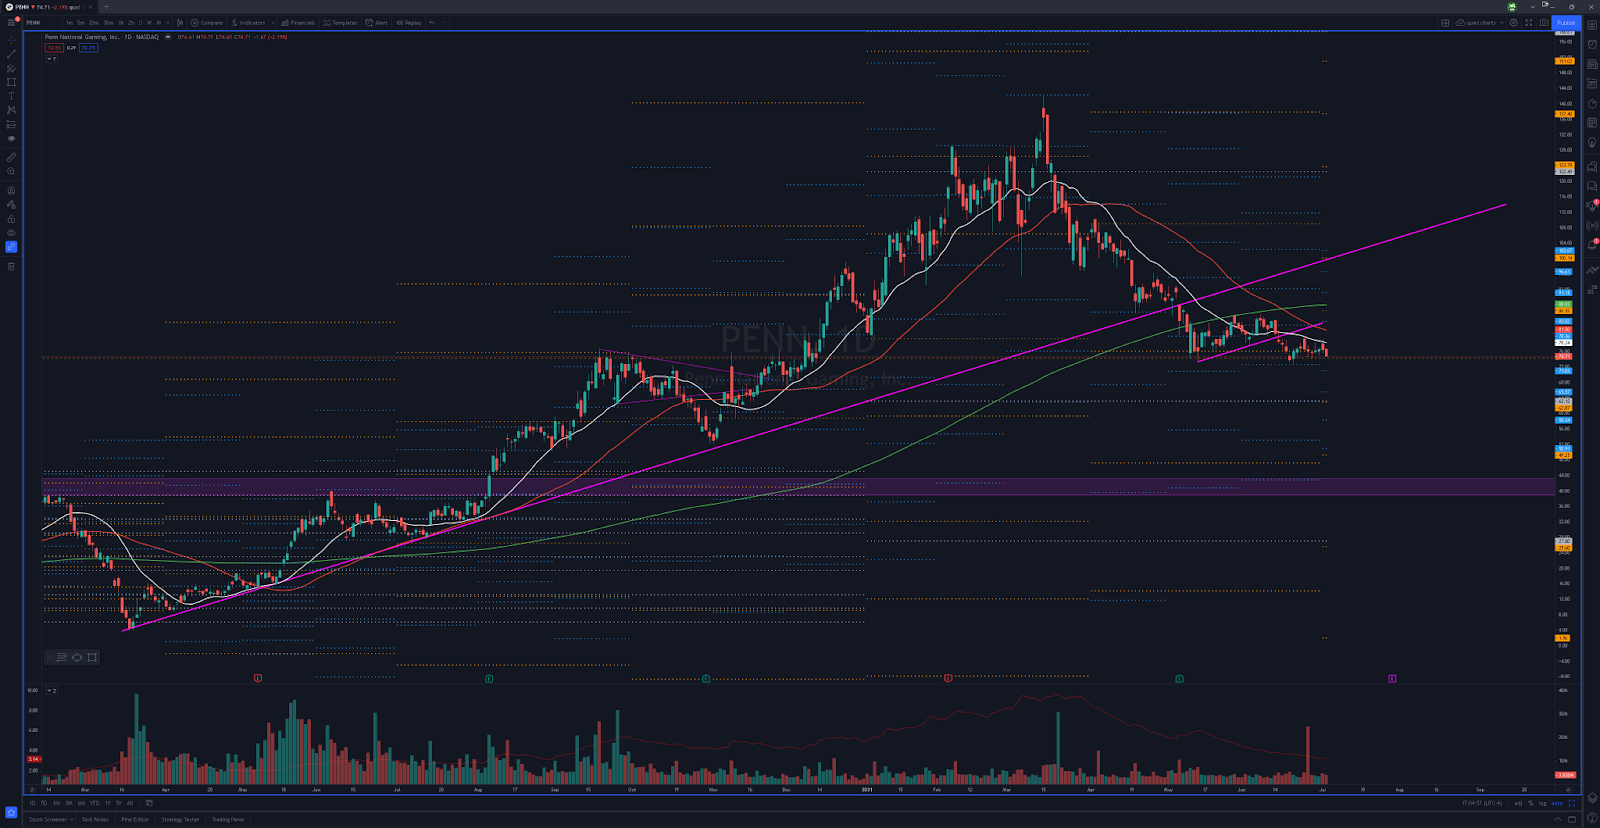
Task: Select the zoom in tool
Action: click(x=11, y=171)
